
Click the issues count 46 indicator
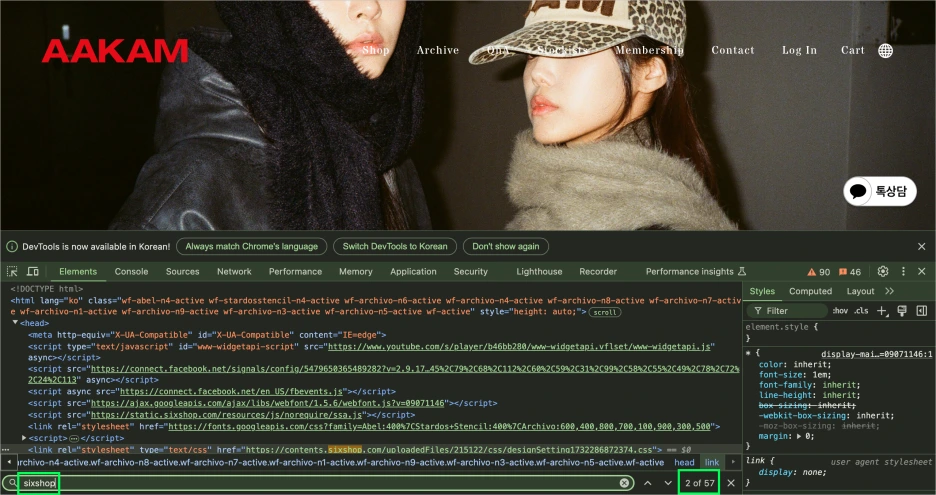[x=850, y=272]
